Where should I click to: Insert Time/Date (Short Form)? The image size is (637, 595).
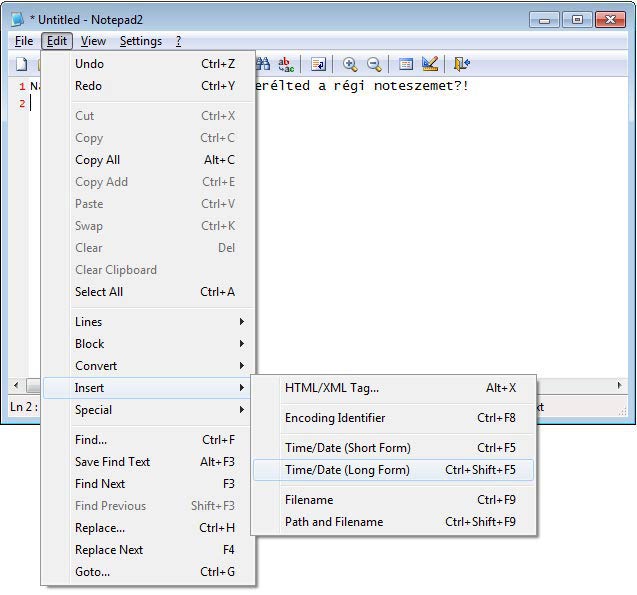pos(393,448)
